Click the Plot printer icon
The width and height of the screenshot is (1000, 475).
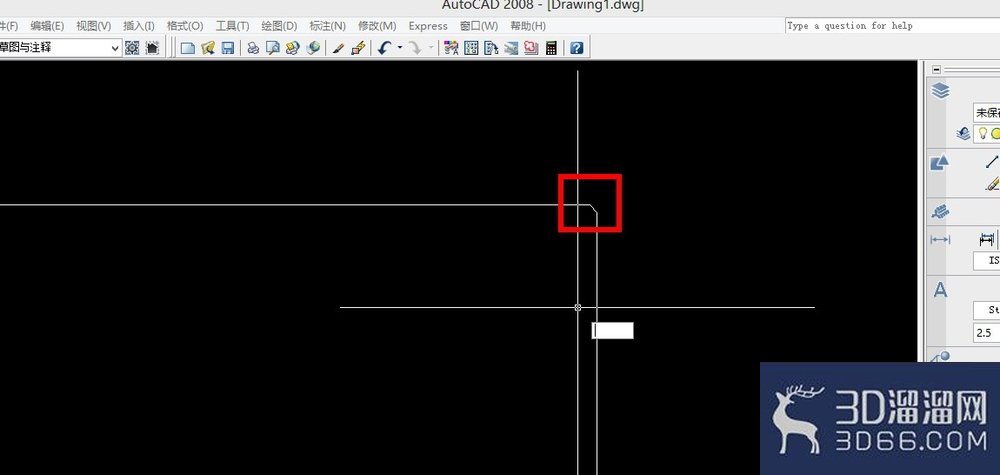click(253, 48)
